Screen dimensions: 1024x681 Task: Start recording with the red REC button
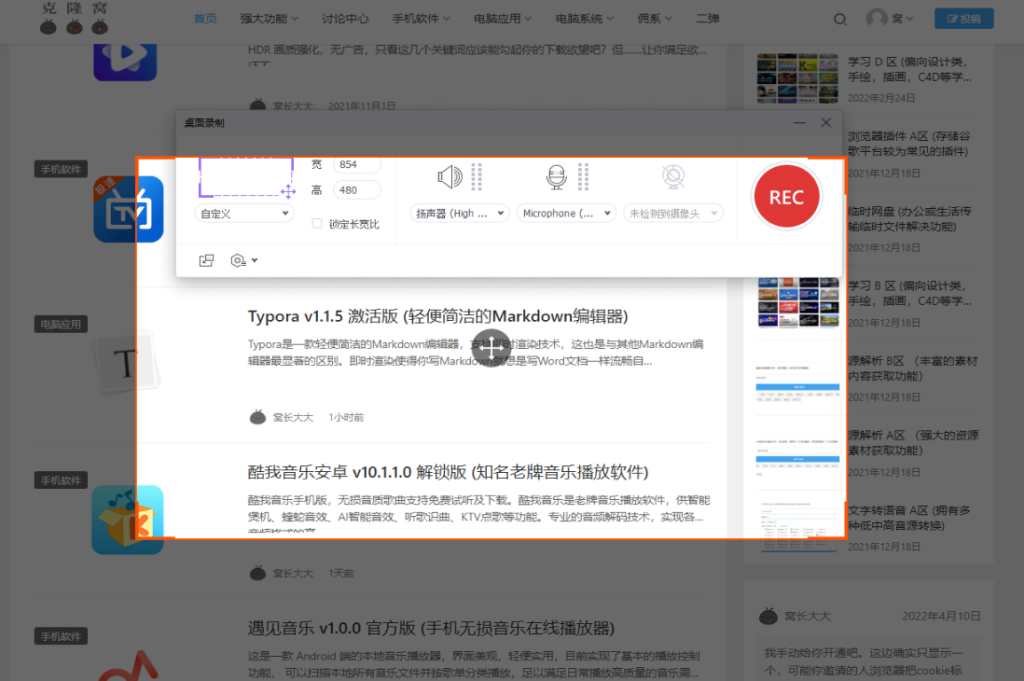786,197
